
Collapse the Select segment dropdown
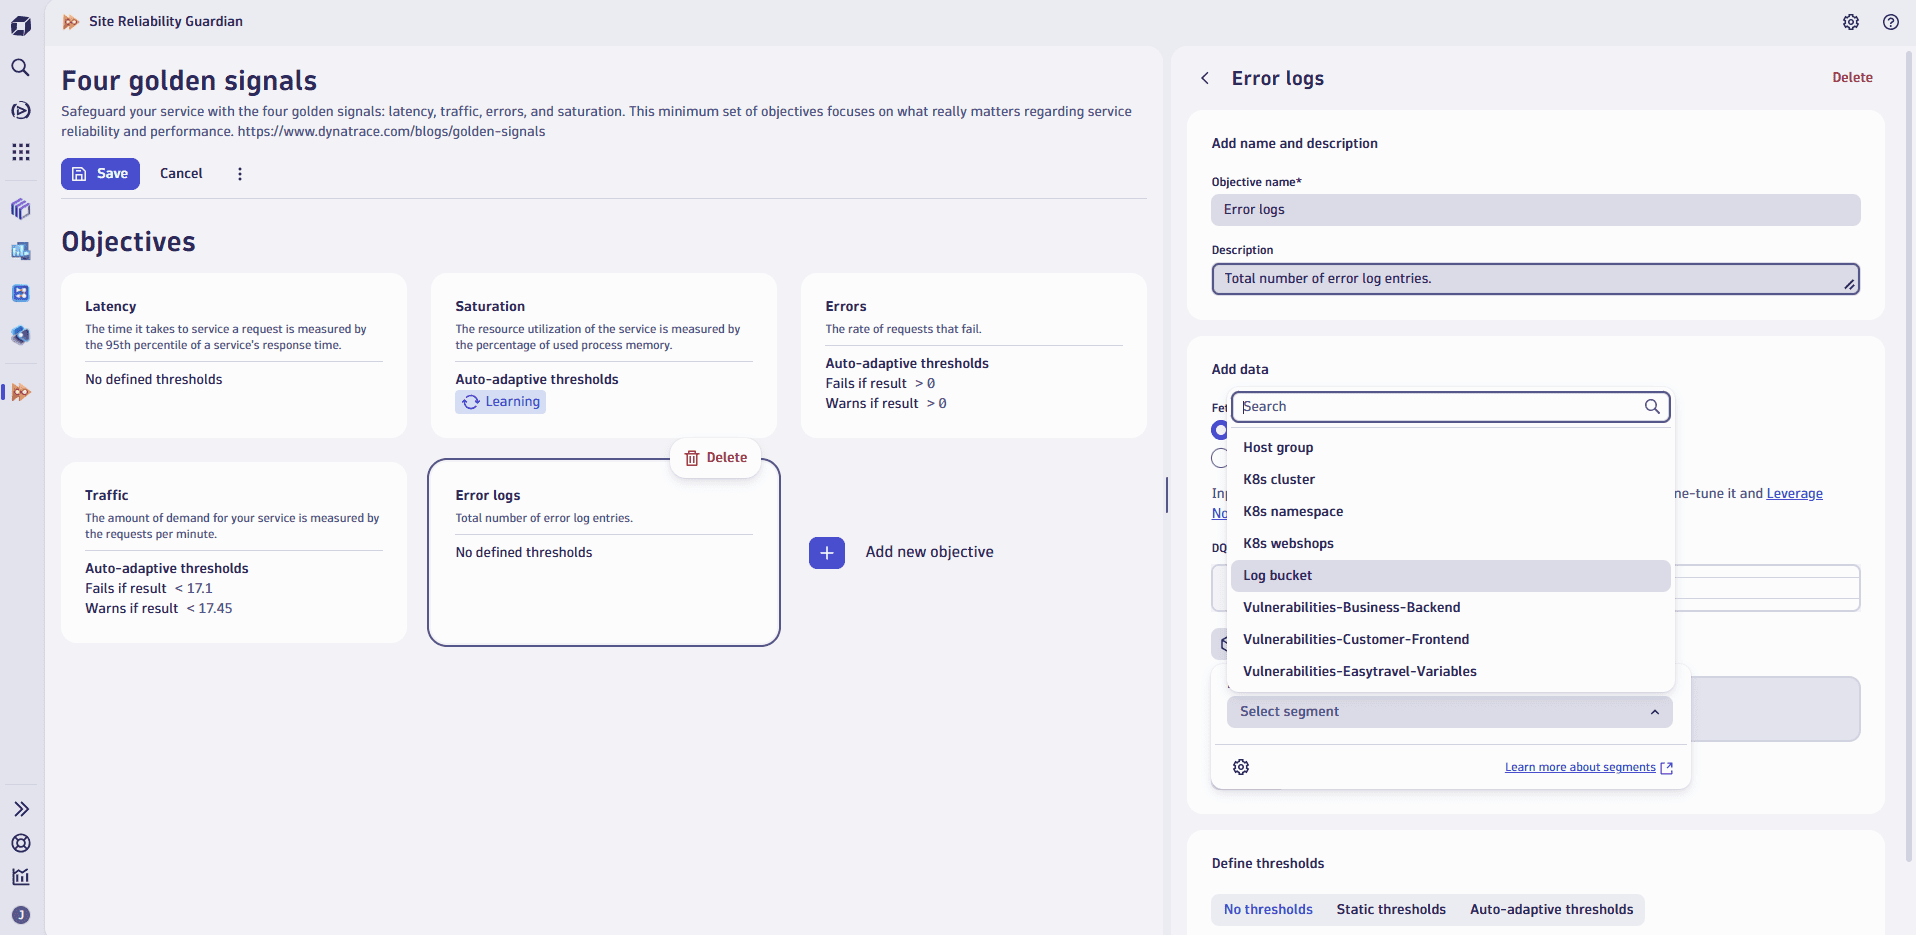coord(1449,712)
